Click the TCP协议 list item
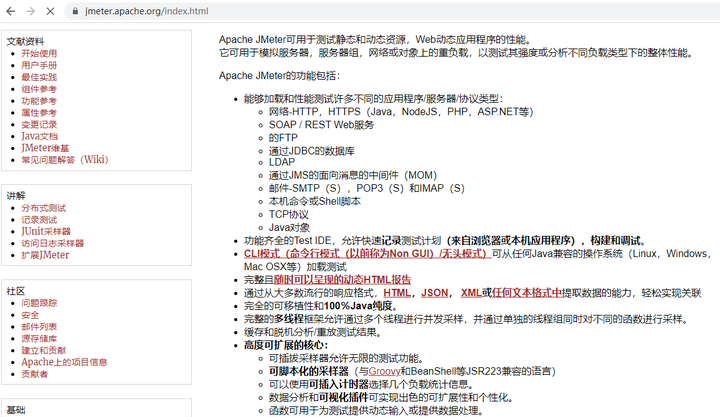Screen dimensions: 720x417 [289, 214]
